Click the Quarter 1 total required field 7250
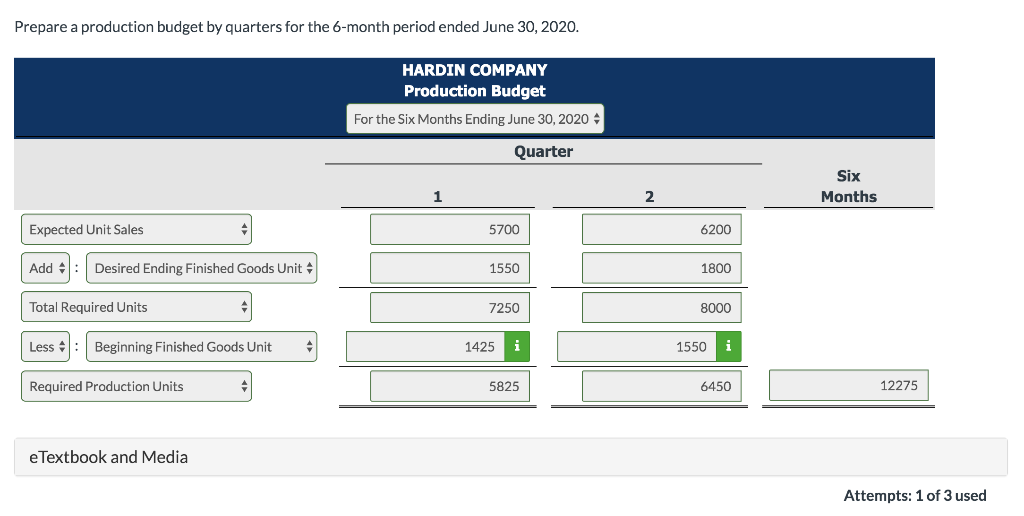Screen dimensions: 1024x516 pos(449,308)
